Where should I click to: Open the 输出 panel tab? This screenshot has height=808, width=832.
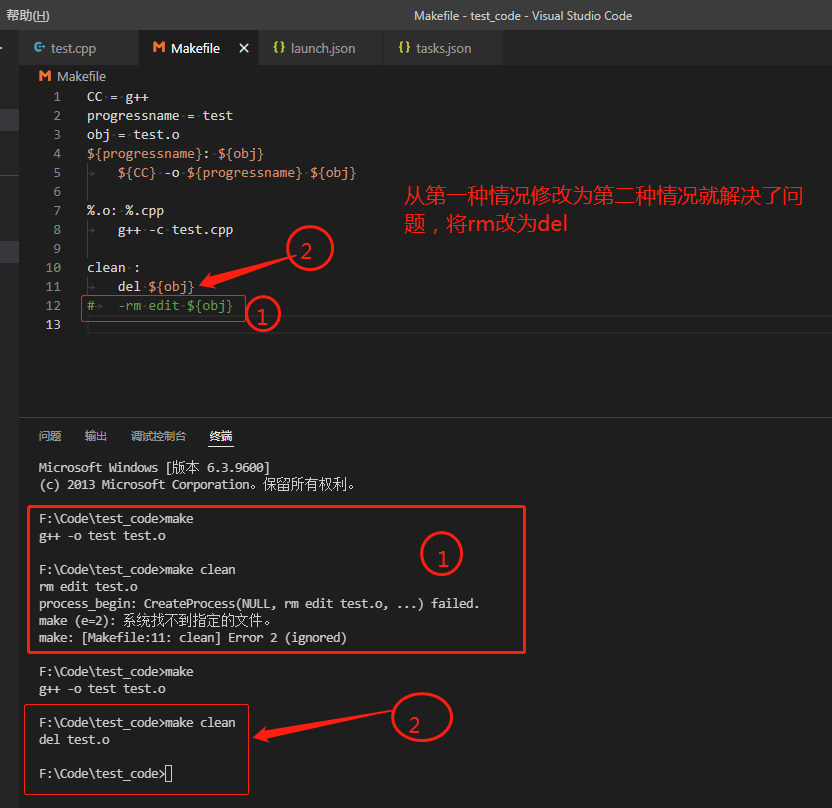click(95, 436)
